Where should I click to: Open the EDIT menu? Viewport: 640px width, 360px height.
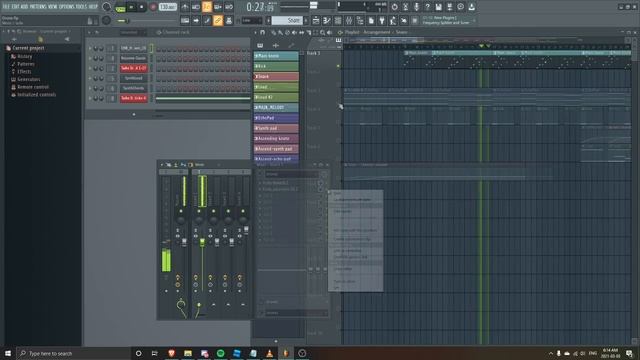pos(16,7)
